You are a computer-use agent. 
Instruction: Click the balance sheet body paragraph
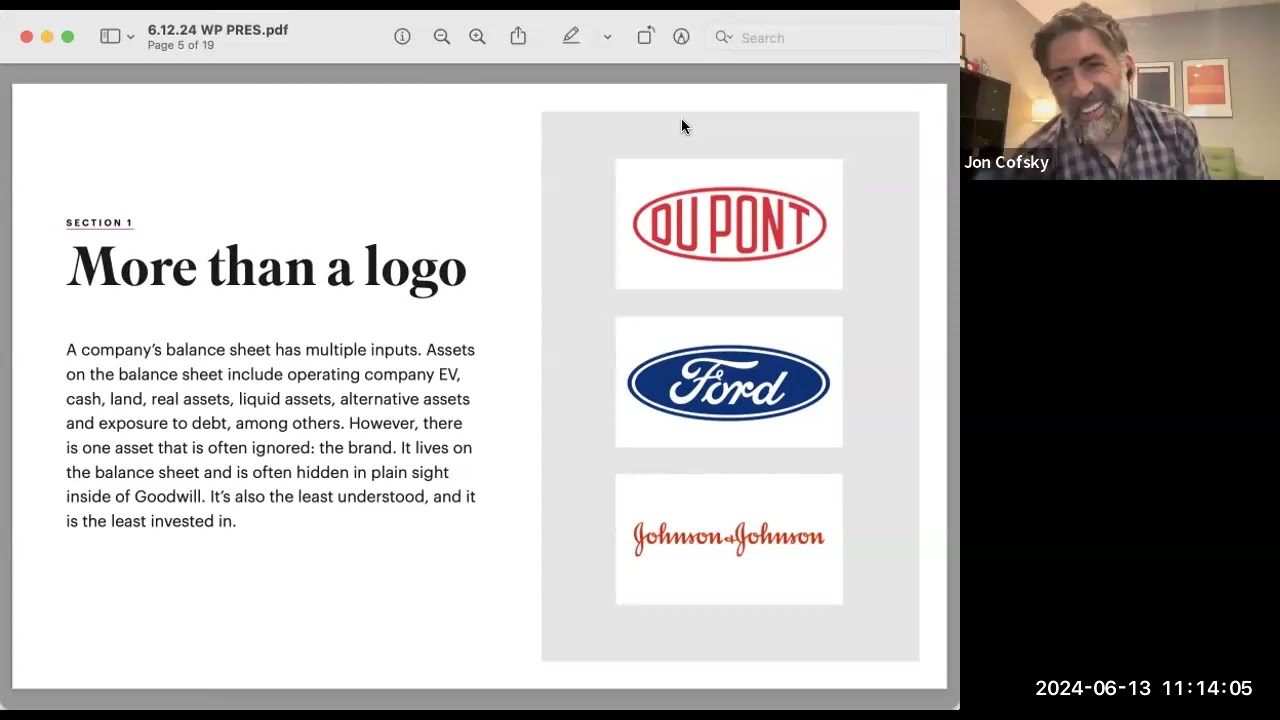(271, 435)
